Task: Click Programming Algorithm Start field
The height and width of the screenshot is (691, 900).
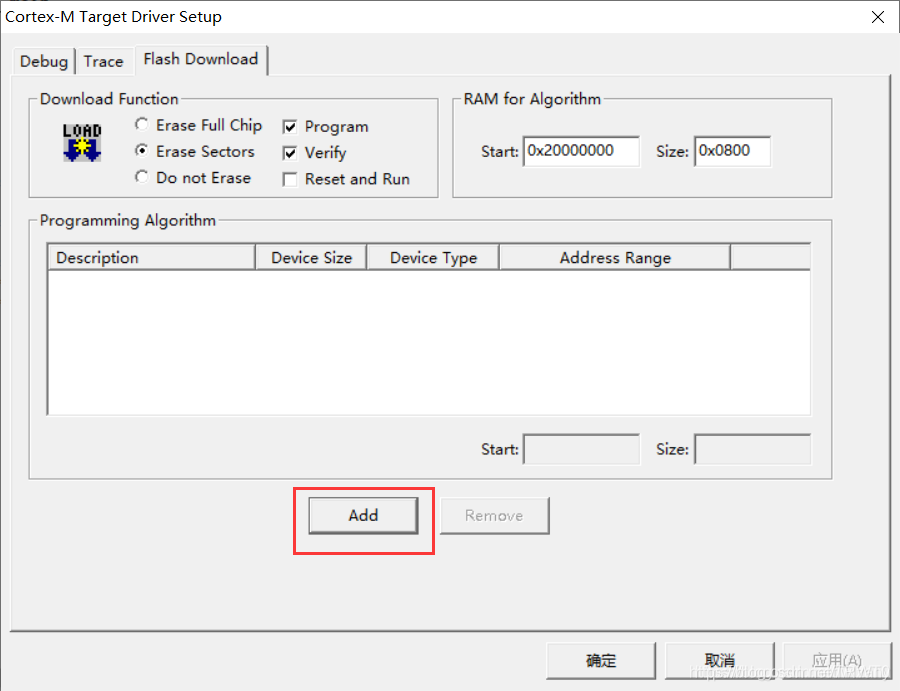Action: 581,449
